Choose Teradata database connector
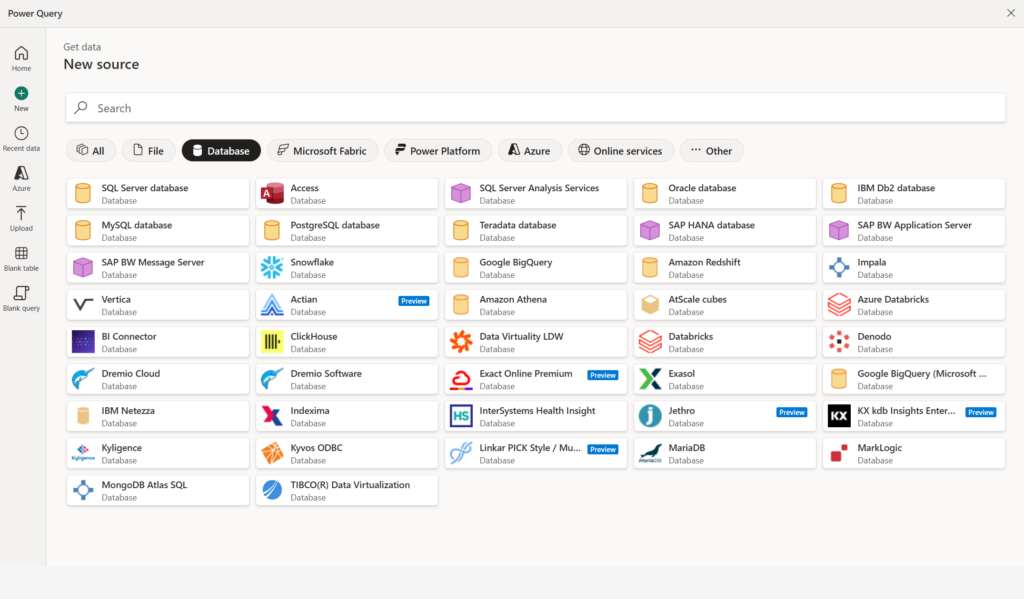1024x599 pixels. (536, 231)
